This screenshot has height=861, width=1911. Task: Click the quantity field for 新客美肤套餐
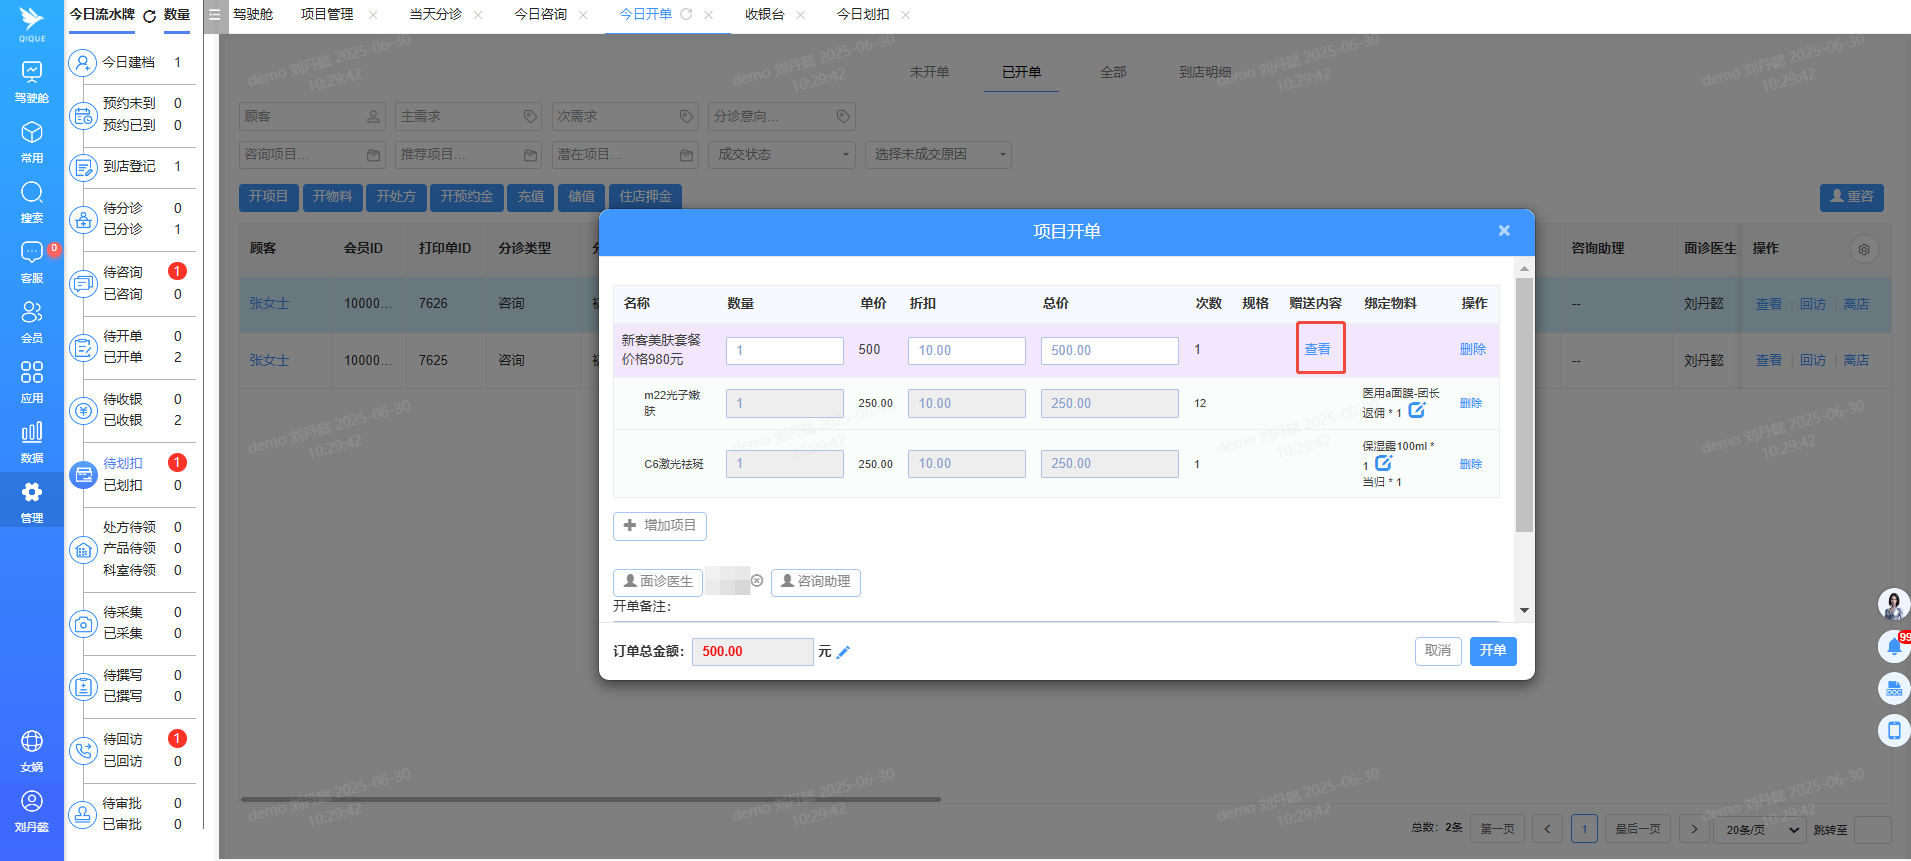coord(784,351)
